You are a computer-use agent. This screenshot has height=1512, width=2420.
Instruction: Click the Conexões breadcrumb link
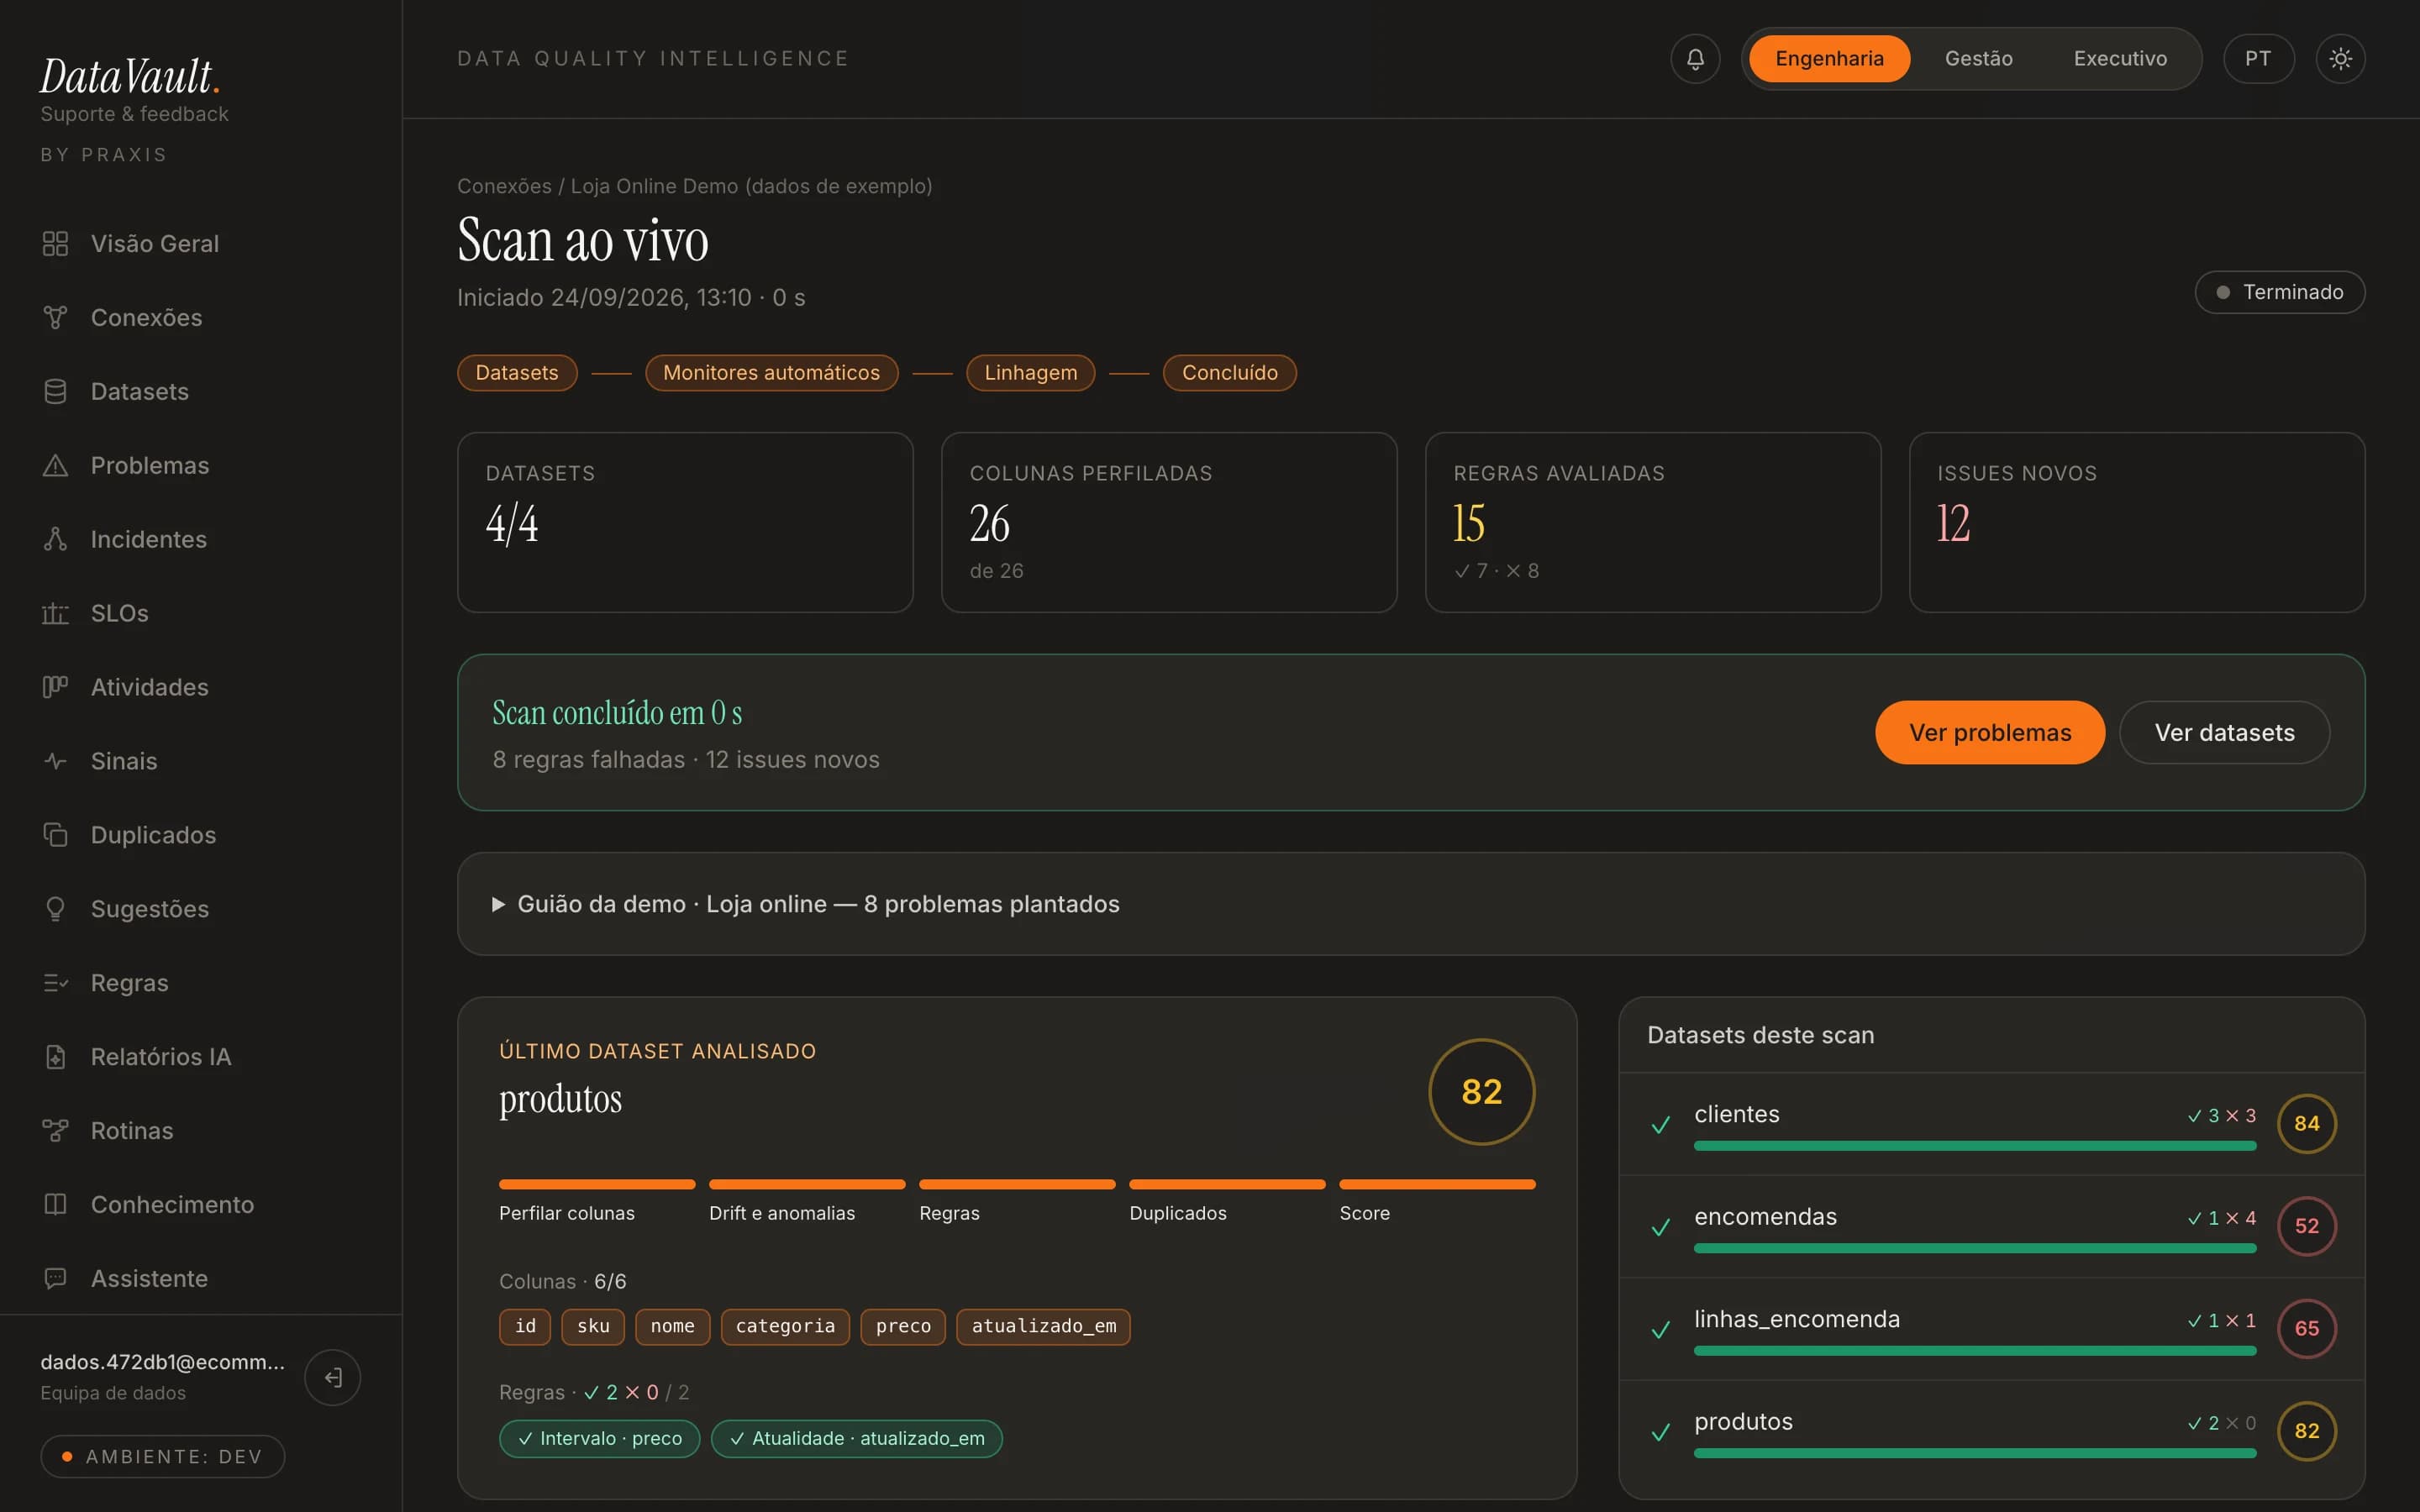click(504, 186)
